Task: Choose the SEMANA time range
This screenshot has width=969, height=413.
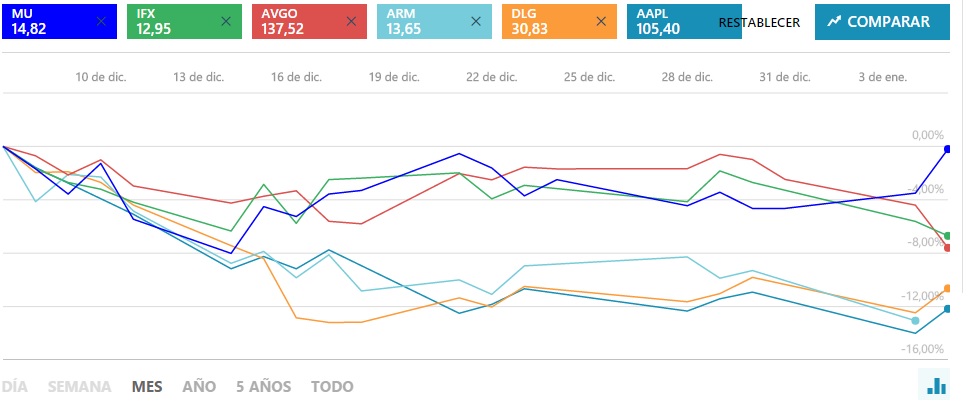Action: (80, 387)
